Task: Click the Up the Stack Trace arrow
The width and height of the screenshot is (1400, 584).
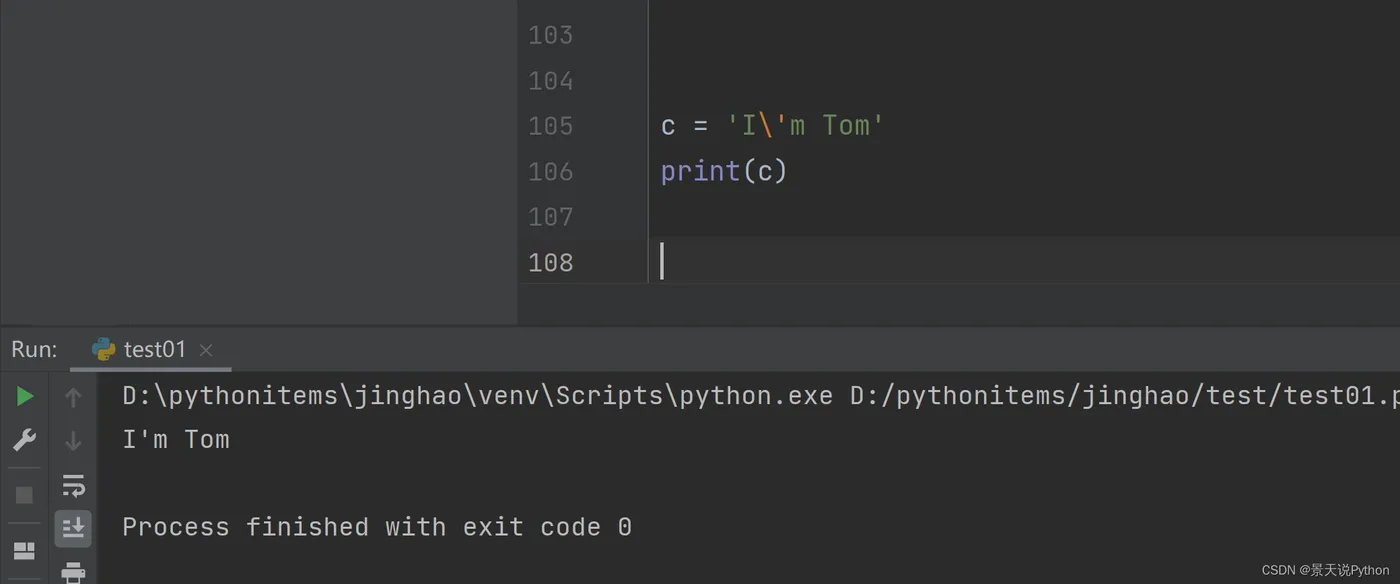Action: tap(73, 397)
